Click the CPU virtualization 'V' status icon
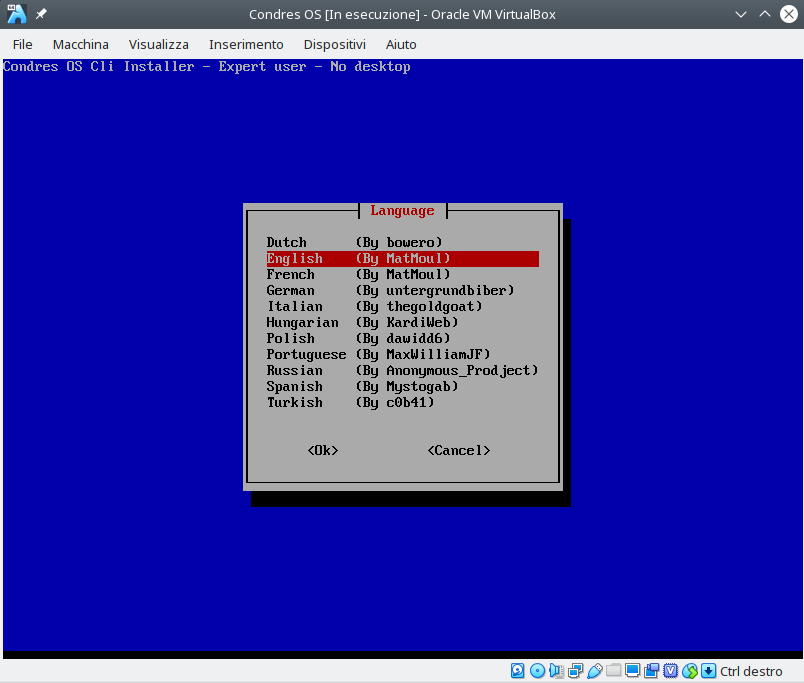The width and height of the screenshot is (804, 683). pos(671,671)
